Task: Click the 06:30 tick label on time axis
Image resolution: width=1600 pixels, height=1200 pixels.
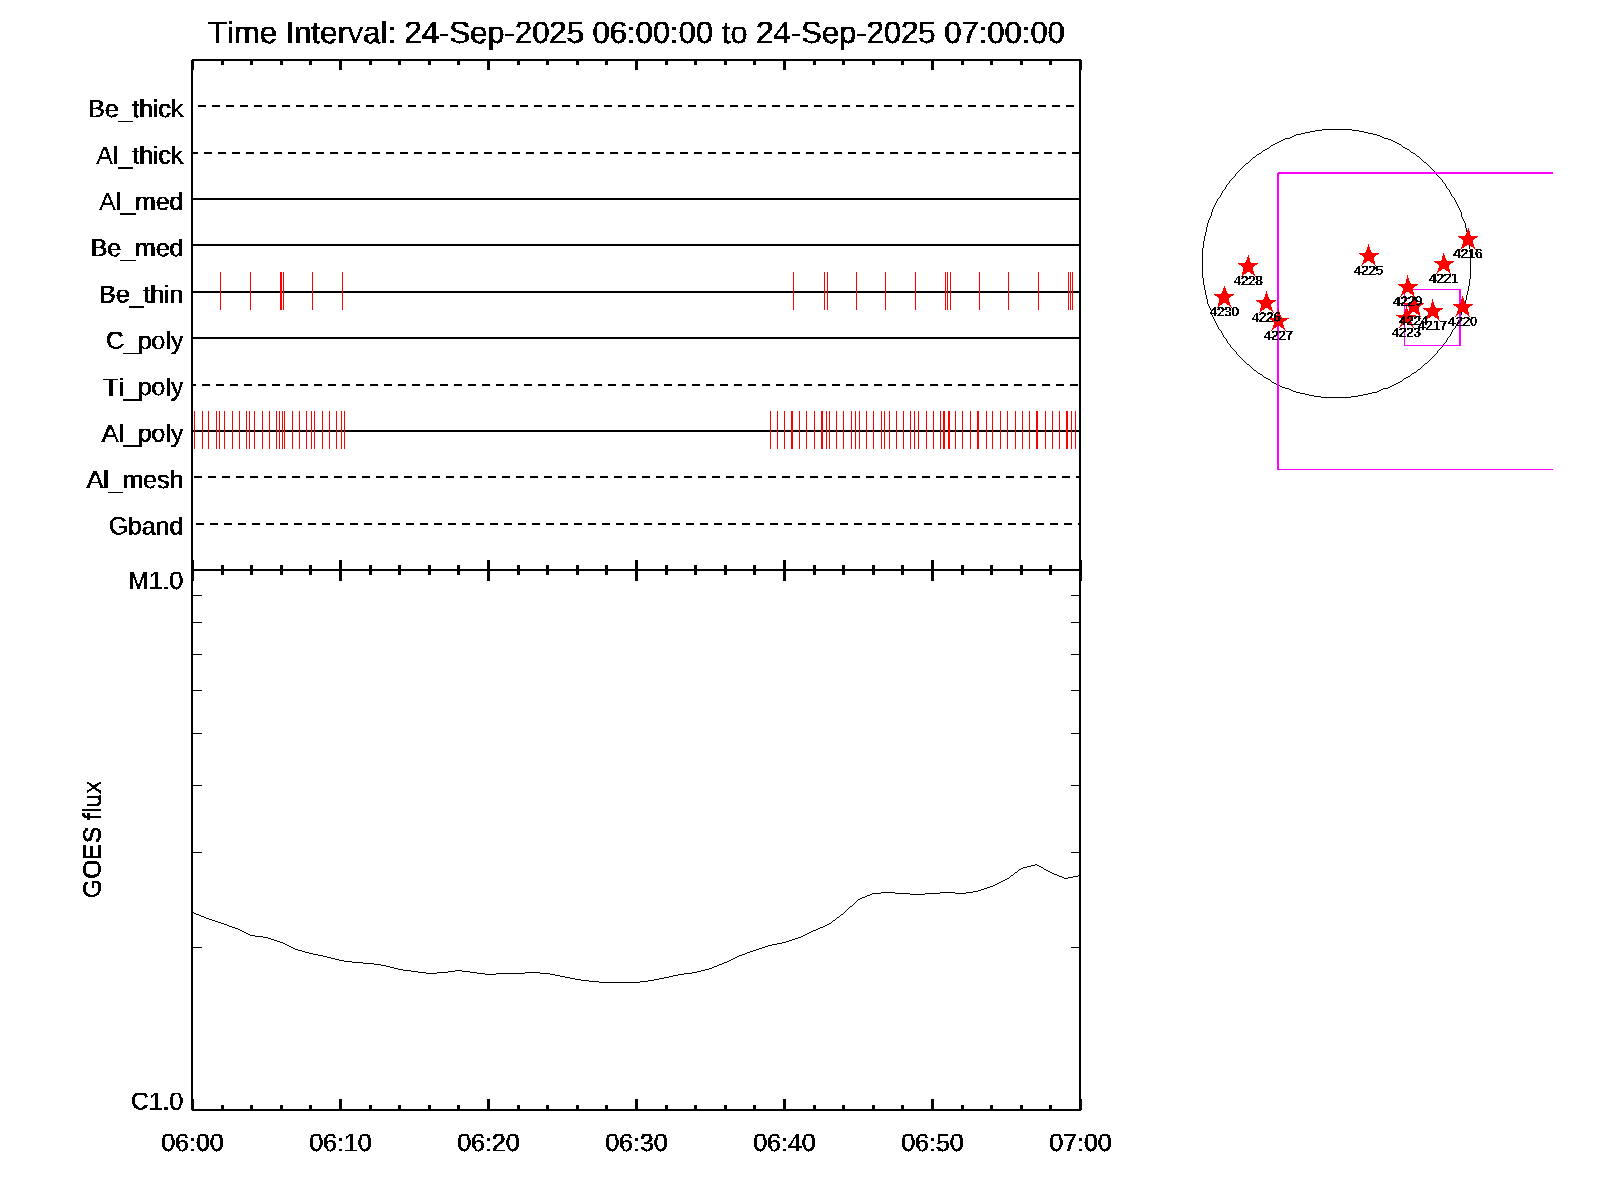Action: (x=636, y=1142)
